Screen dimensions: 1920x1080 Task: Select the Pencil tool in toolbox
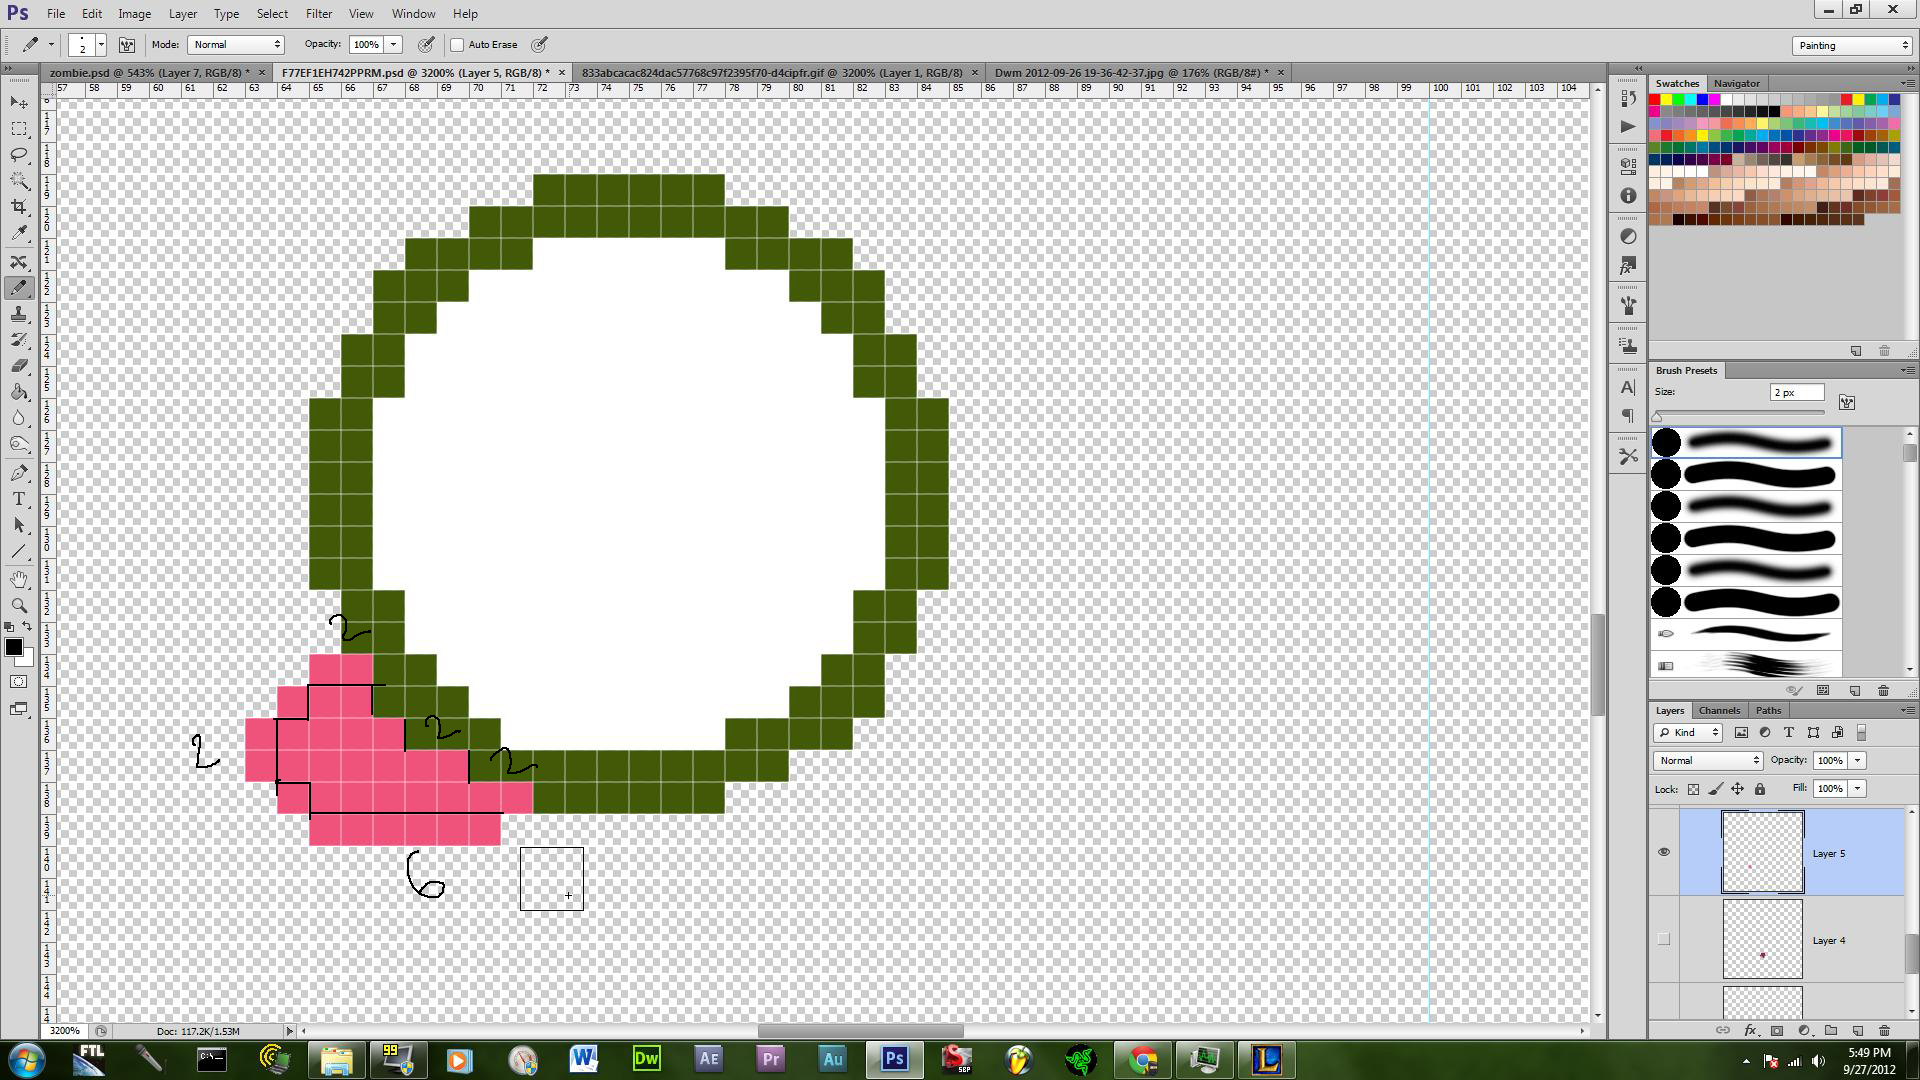(x=19, y=288)
